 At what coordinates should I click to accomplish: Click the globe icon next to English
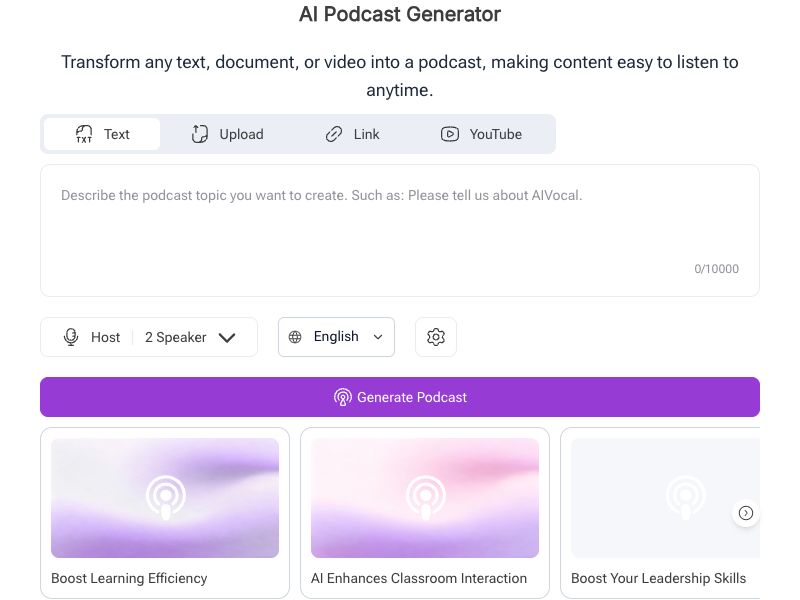[297, 337]
